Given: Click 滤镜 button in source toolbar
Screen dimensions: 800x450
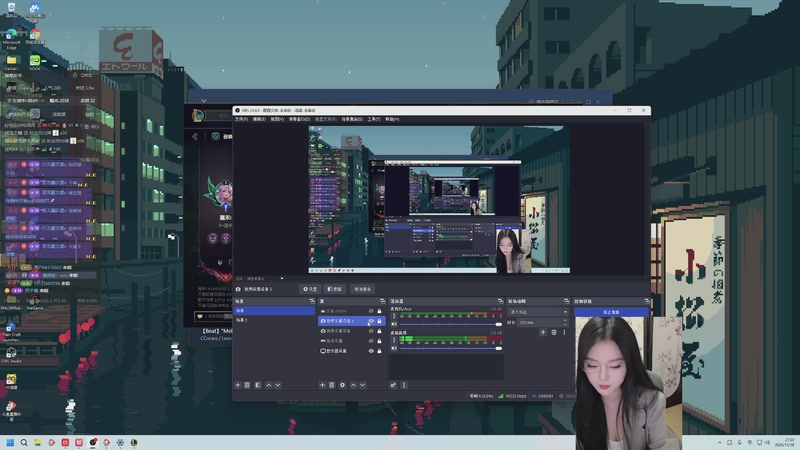Looking at the screenshot, I should [335, 289].
